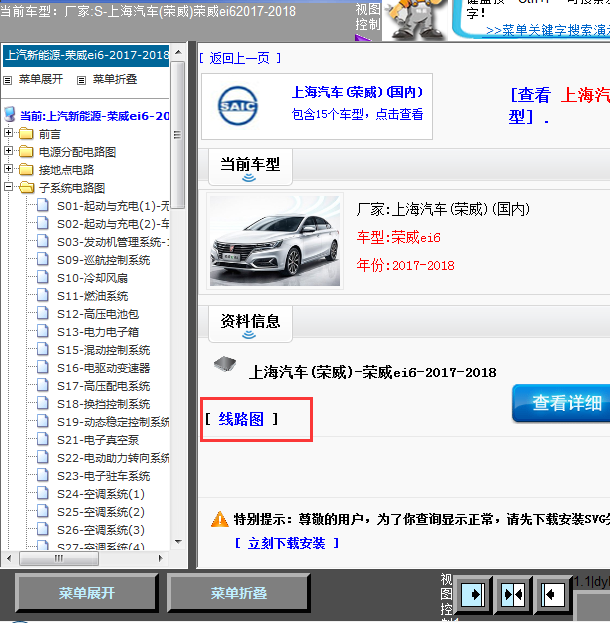Screen dimensions: 610x623
Task: Click the tree horizontal scroll-left arrow
Action: click(9, 558)
